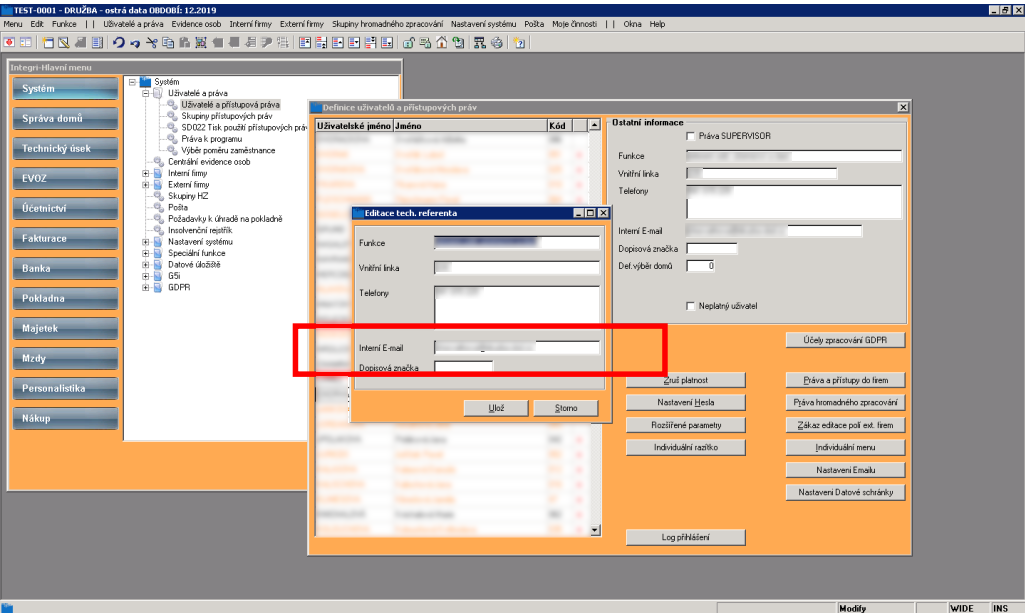Open the Evidence osob menu

pyautogui.click(x=196, y=24)
